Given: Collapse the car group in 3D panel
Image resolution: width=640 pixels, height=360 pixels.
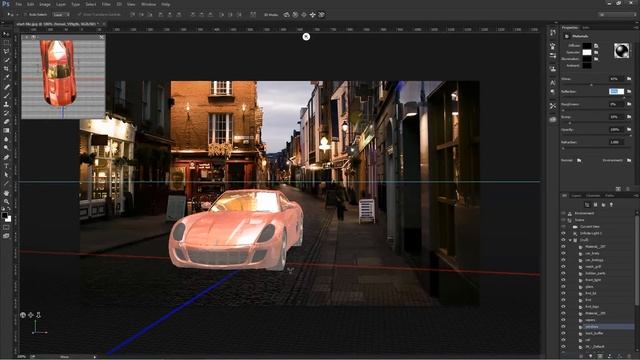Looking at the screenshot, I should pyautogui.click(x=571, y=240).
